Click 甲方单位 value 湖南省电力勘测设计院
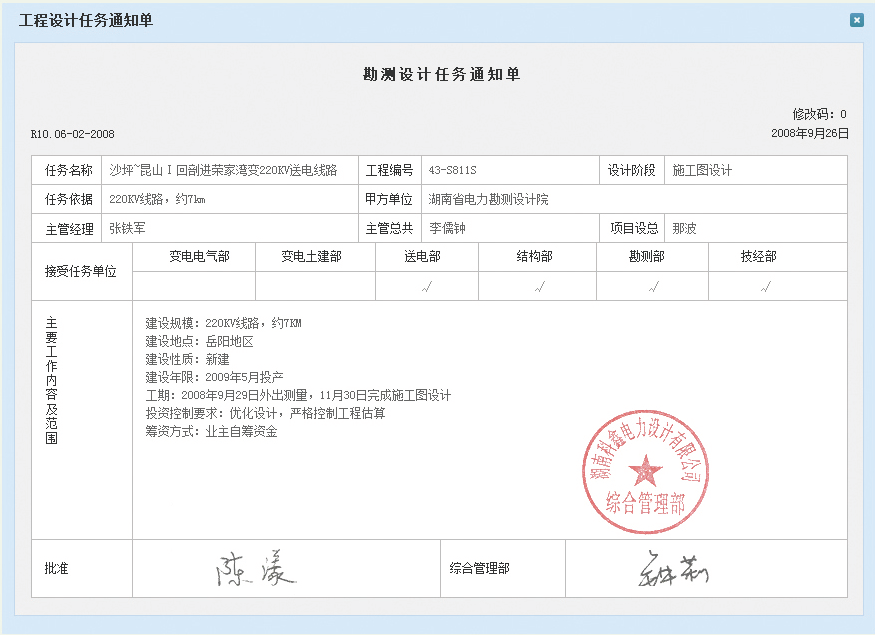This screenshot has width=875, height=635. point(488,200)
